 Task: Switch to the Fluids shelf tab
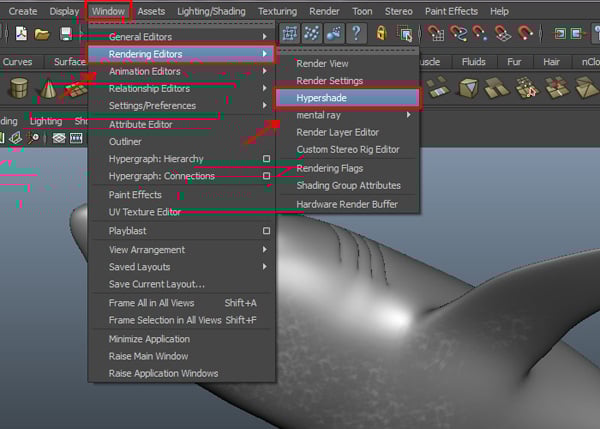[473, 61]
